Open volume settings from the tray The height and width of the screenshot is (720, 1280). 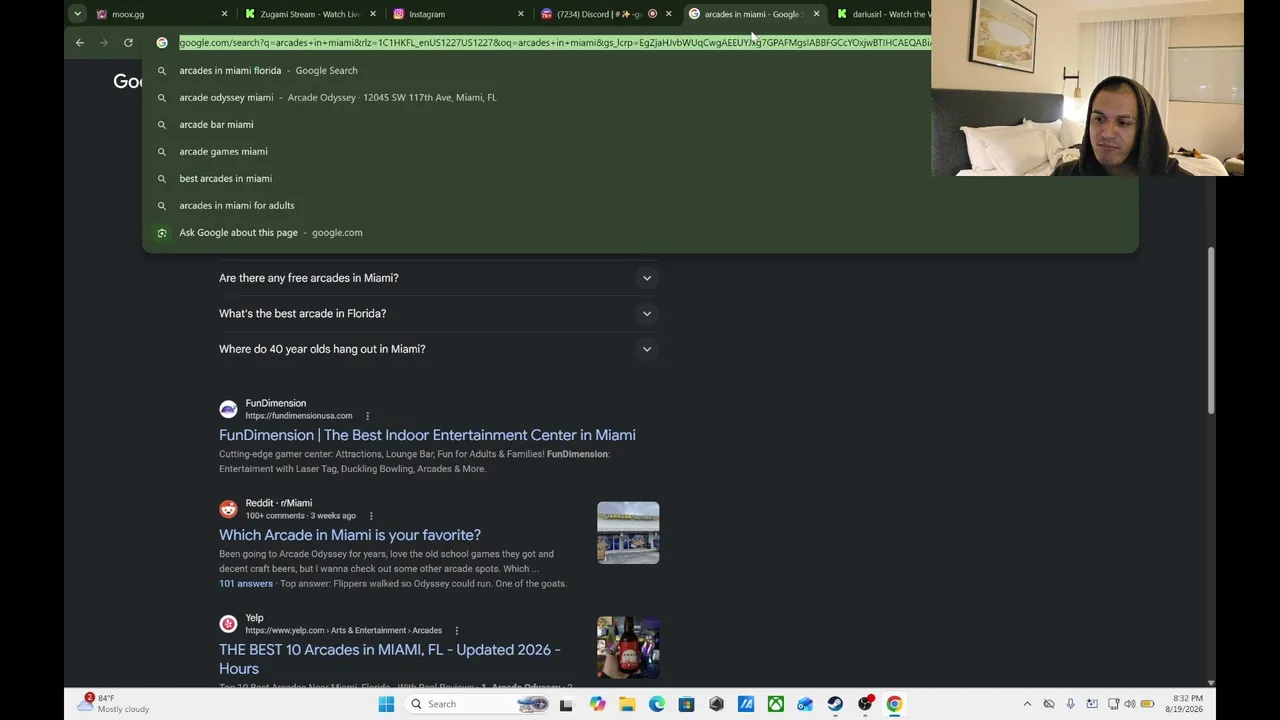[x=1130, y=704]
